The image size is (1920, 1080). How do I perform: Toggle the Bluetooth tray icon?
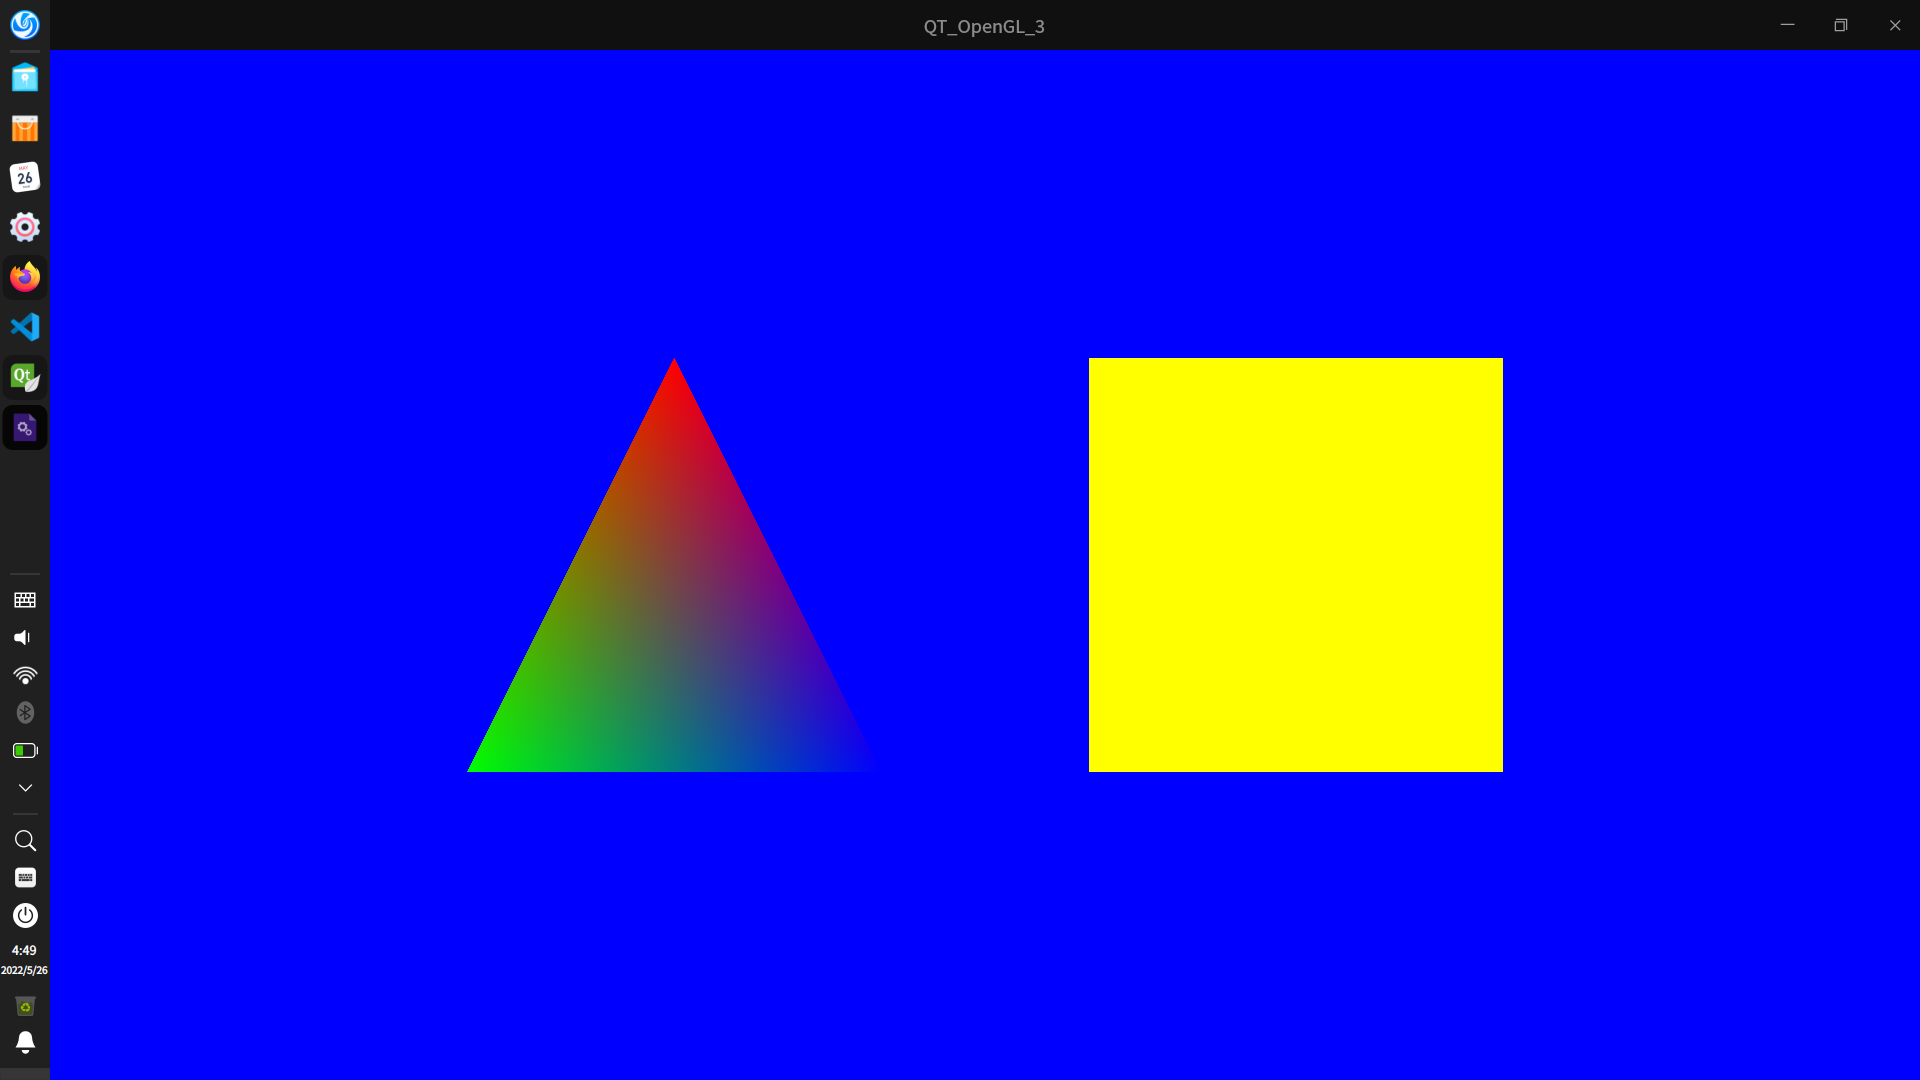pyautogui.click(x=24, y=713)
